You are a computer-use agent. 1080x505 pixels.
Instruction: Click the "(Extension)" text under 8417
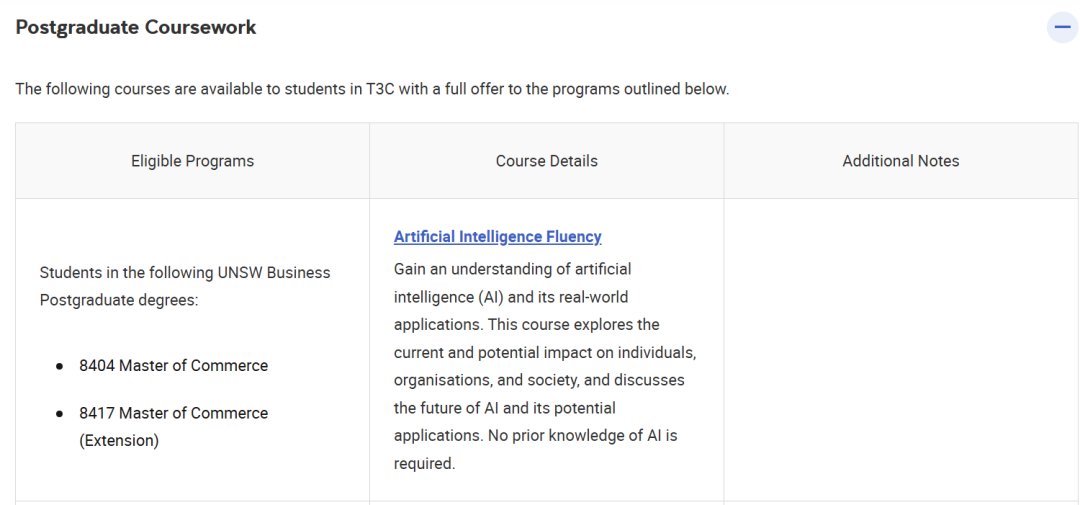pyautogui.click(x=119, y=440)
